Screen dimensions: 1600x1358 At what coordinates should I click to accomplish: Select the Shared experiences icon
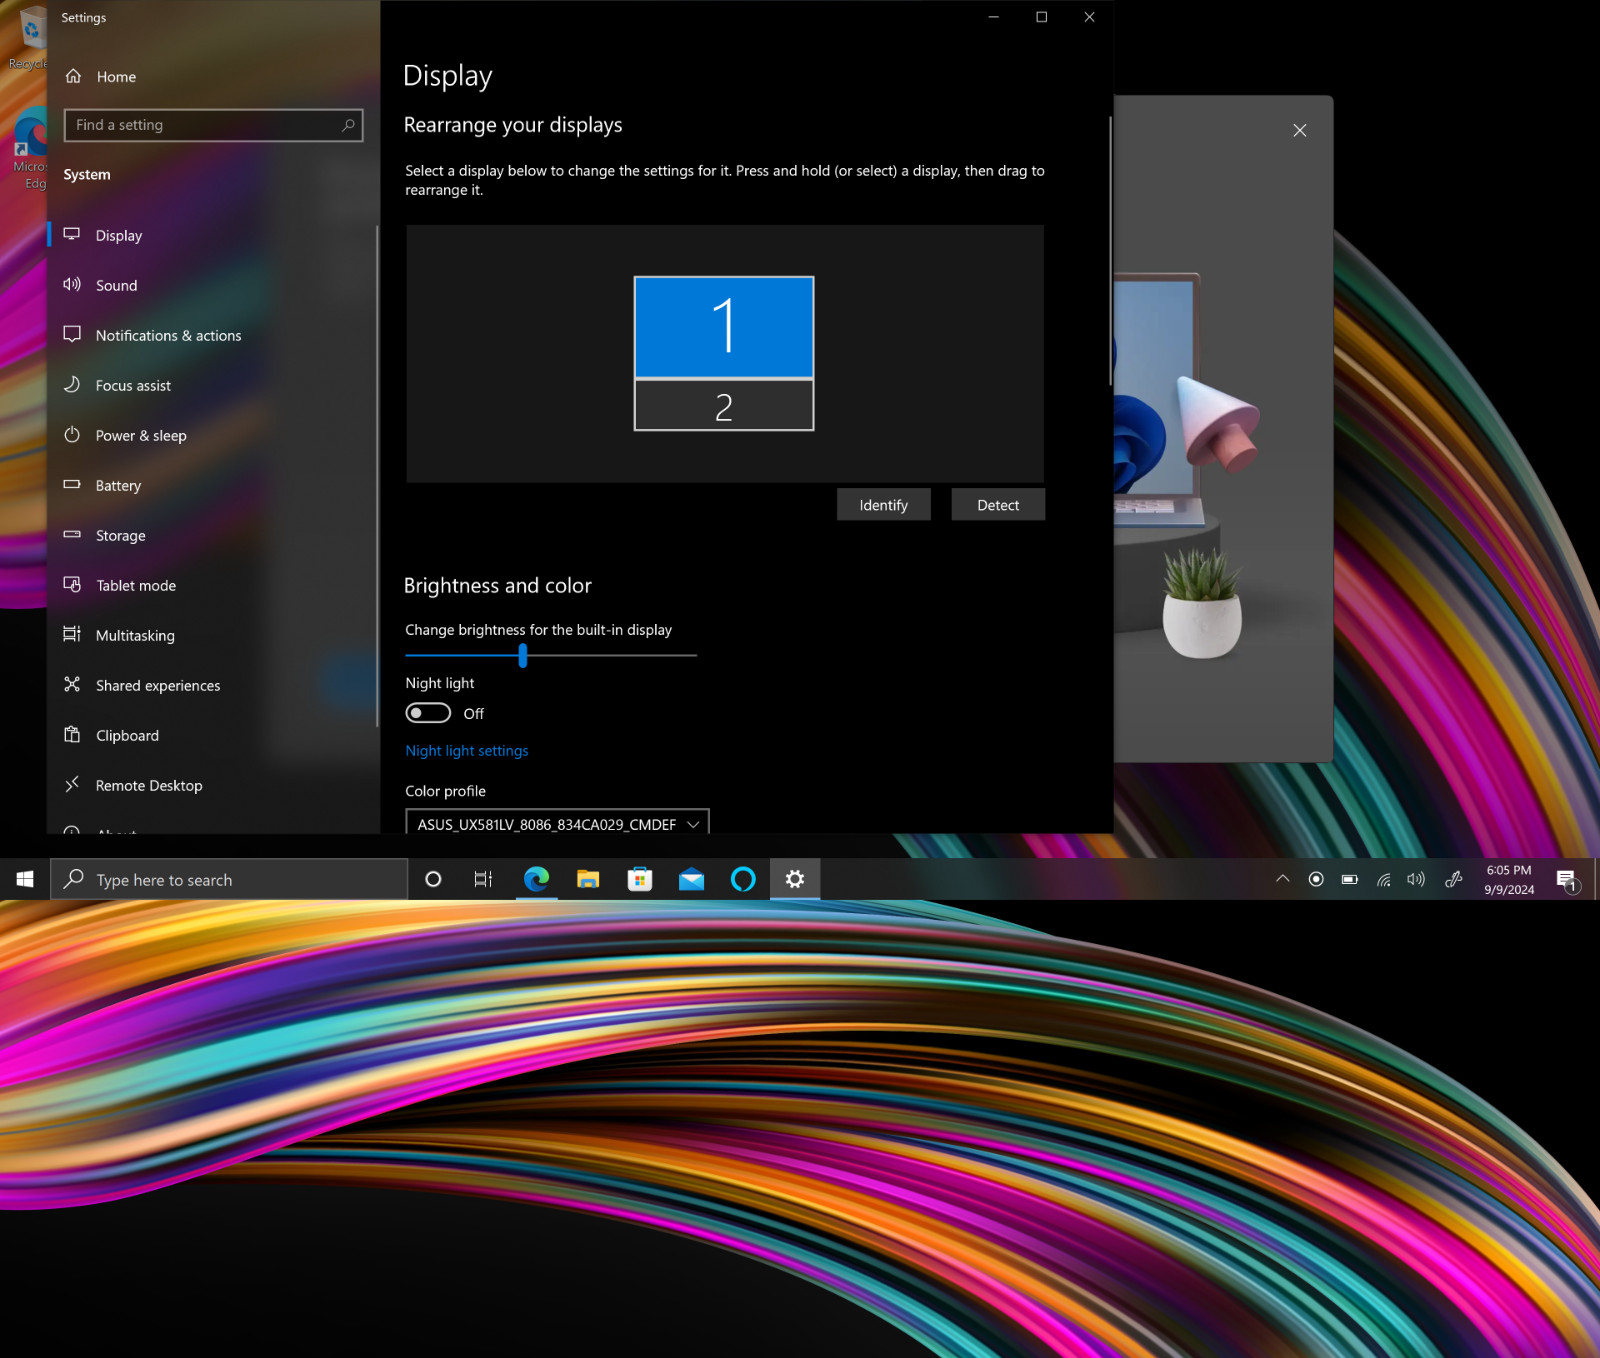coord(72,684)
